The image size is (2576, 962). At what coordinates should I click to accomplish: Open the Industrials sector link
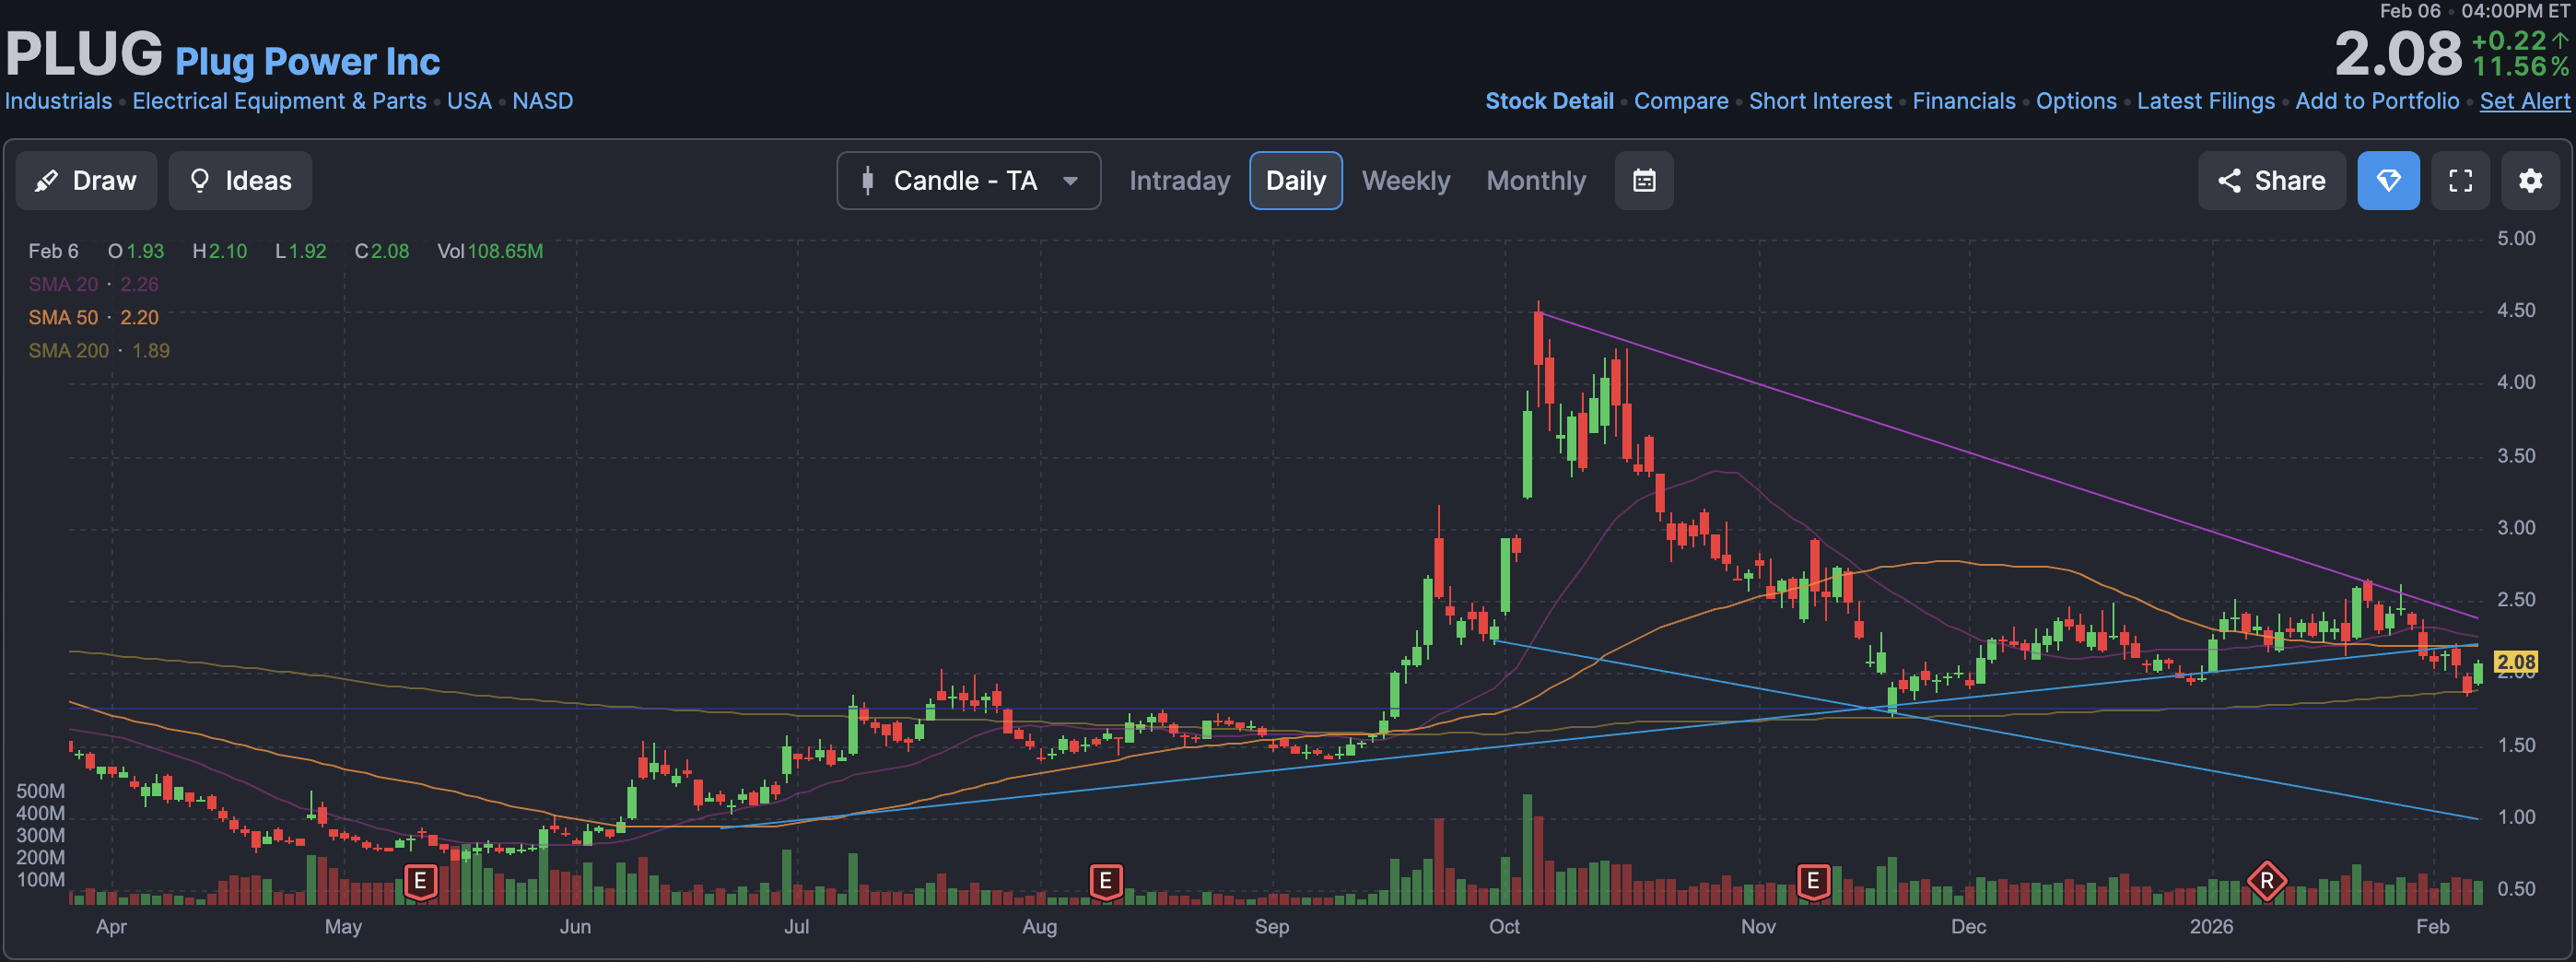point(59,101)
